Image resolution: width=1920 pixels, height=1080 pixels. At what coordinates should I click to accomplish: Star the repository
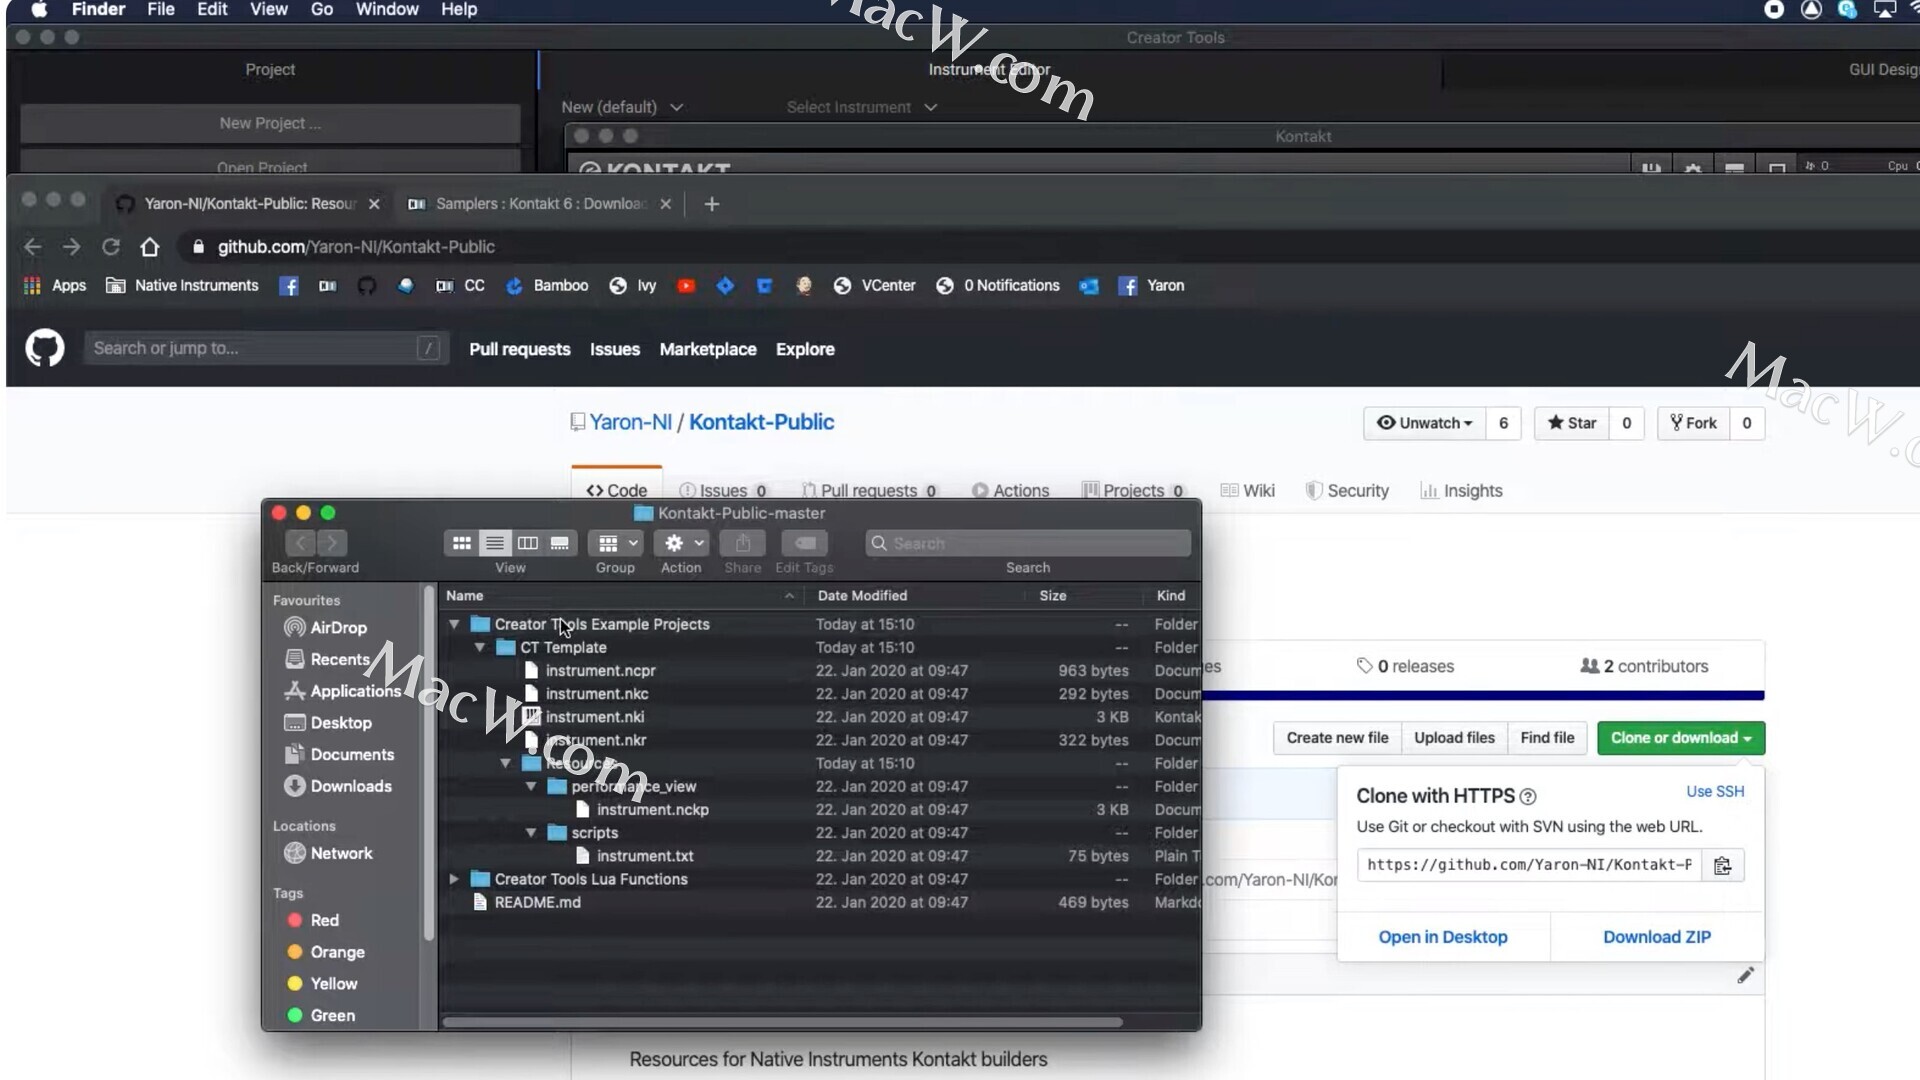[x=1572, y=423]
